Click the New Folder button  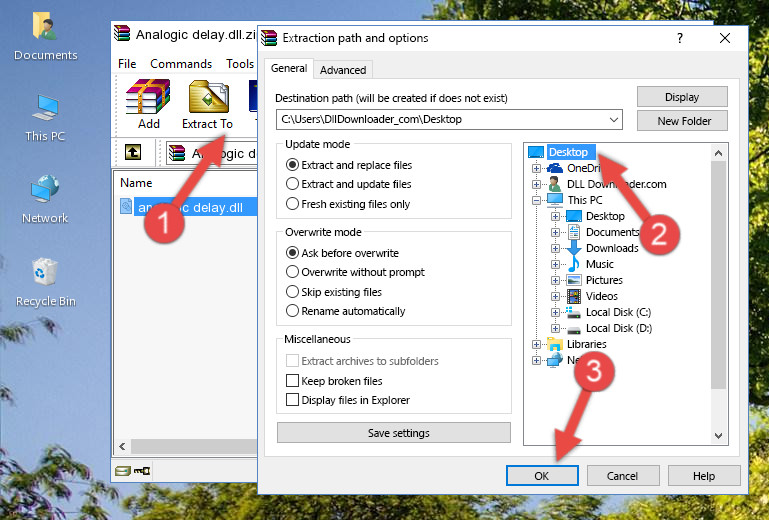tap(682, 121)
